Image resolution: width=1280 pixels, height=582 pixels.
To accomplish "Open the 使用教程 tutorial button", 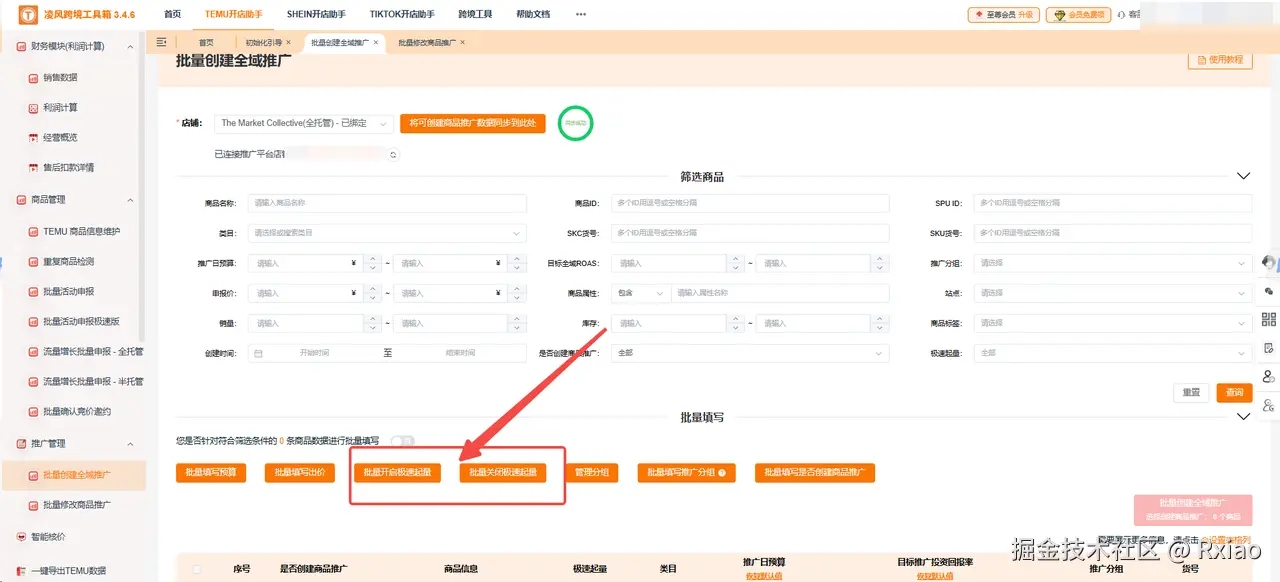I will pyautogui.click(x=1220, y=60).
